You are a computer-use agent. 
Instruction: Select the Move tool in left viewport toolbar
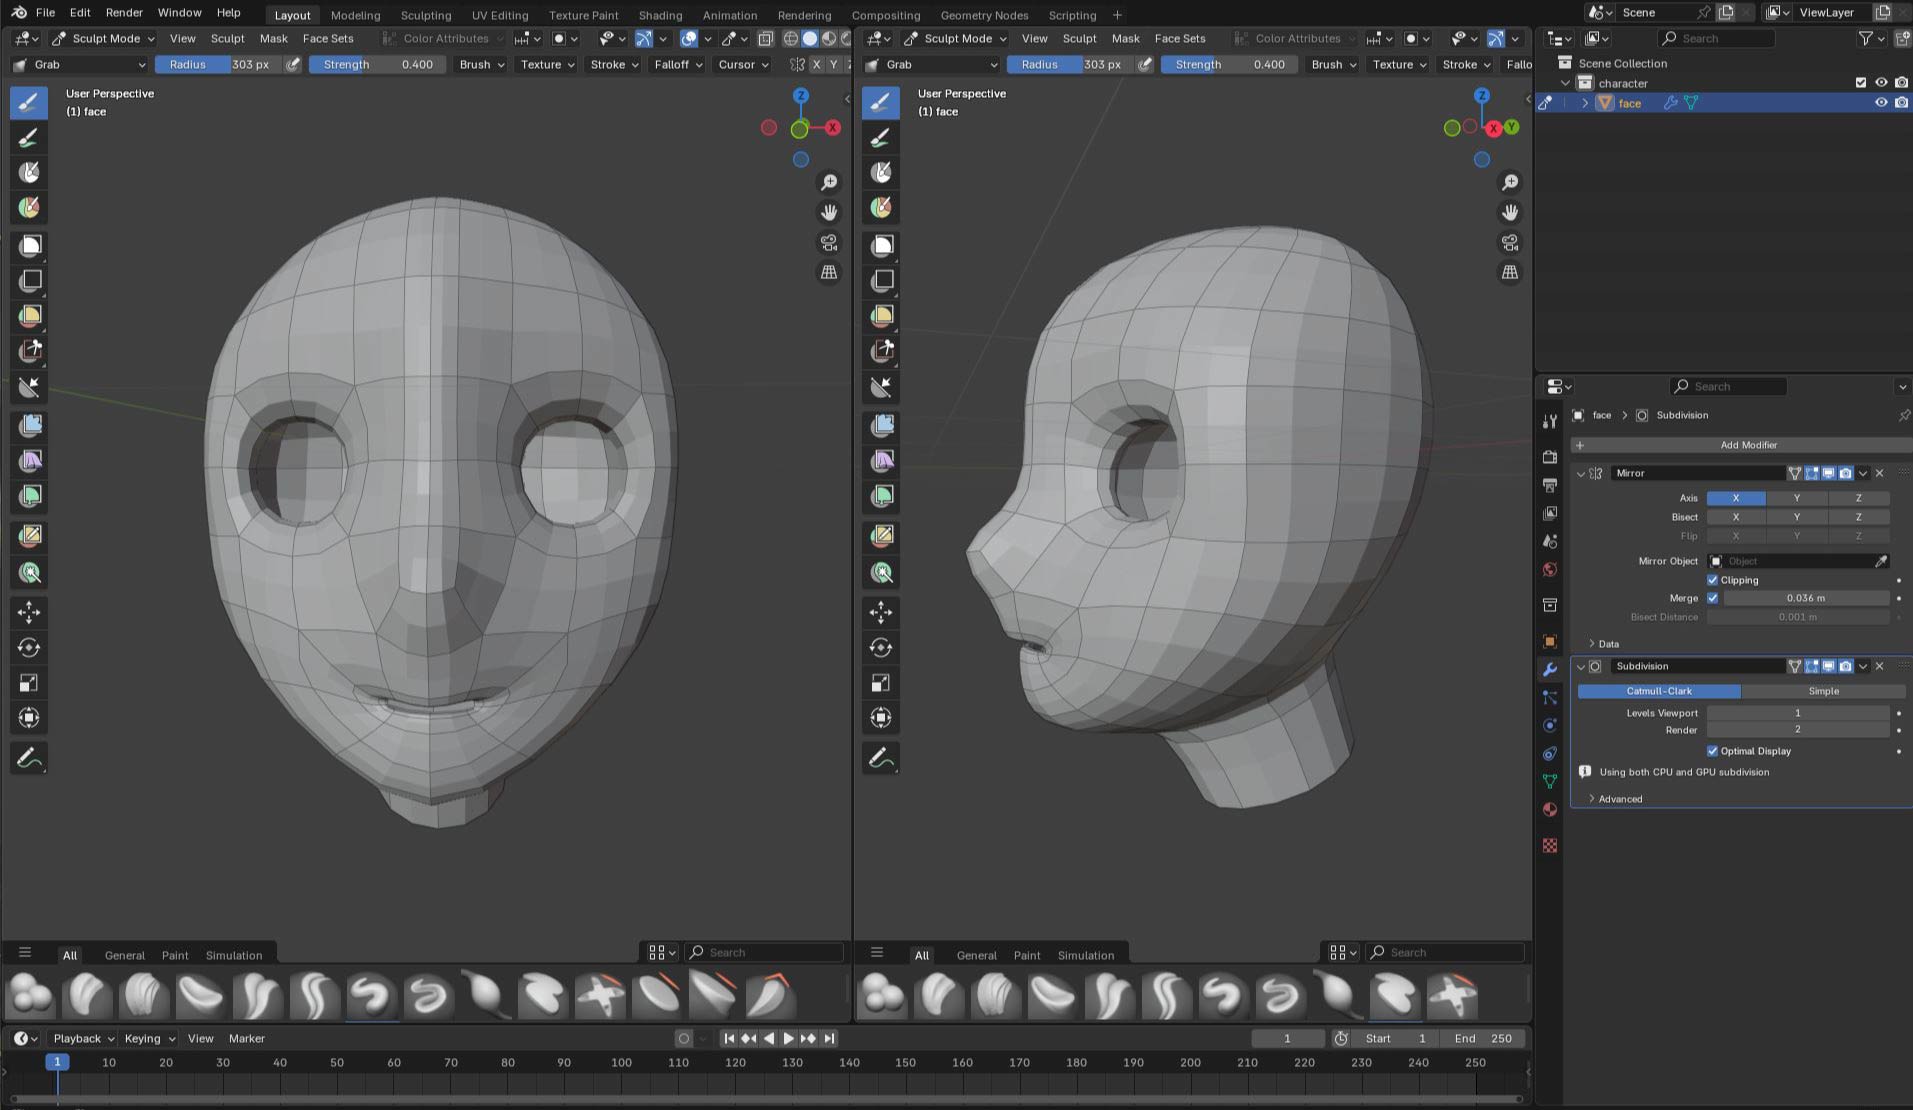[x=29, y=612]
